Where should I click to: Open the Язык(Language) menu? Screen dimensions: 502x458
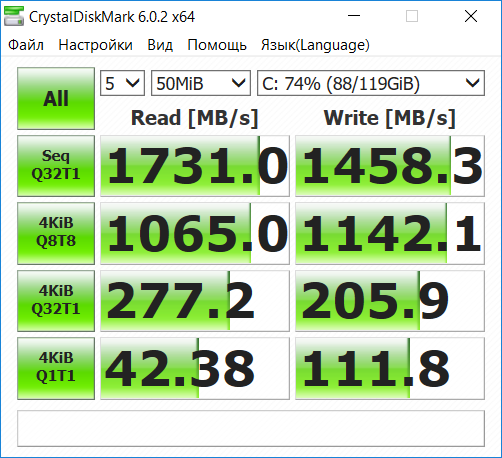coord(315,45)
